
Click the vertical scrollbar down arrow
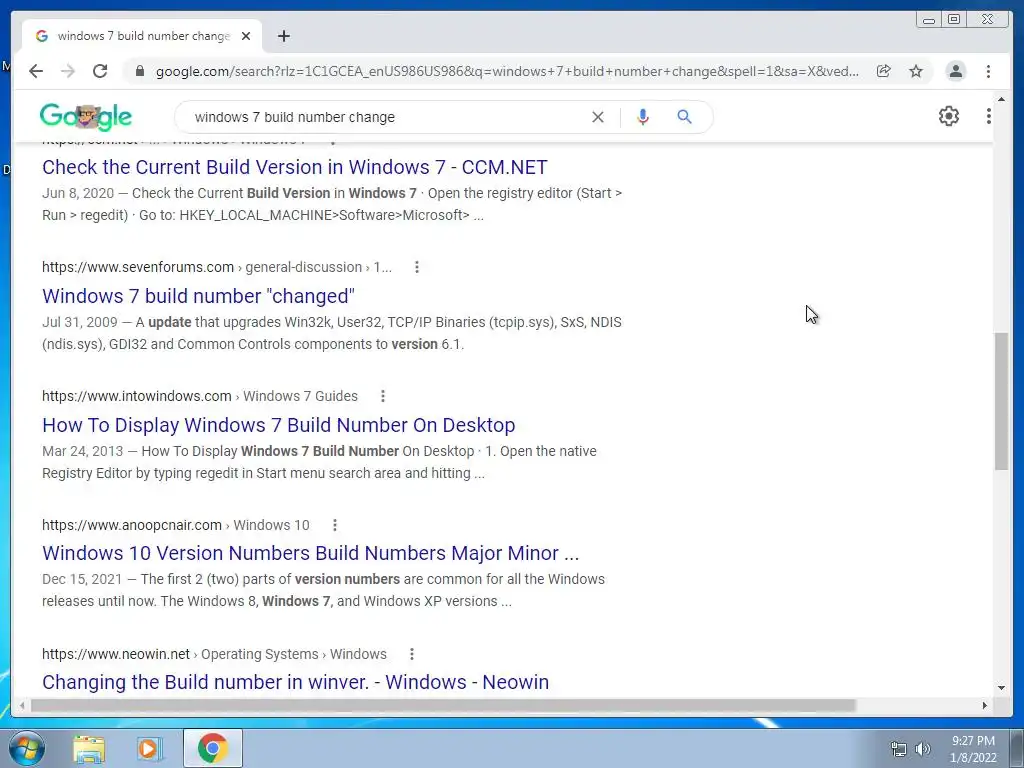coord(1001,687)
